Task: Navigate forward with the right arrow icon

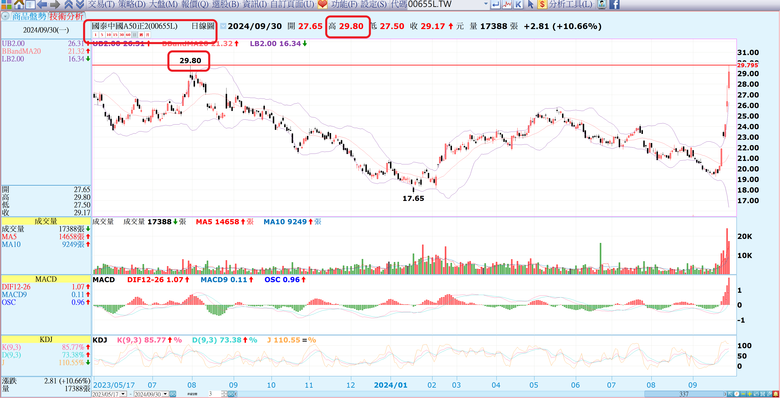Action: point(55,5)
